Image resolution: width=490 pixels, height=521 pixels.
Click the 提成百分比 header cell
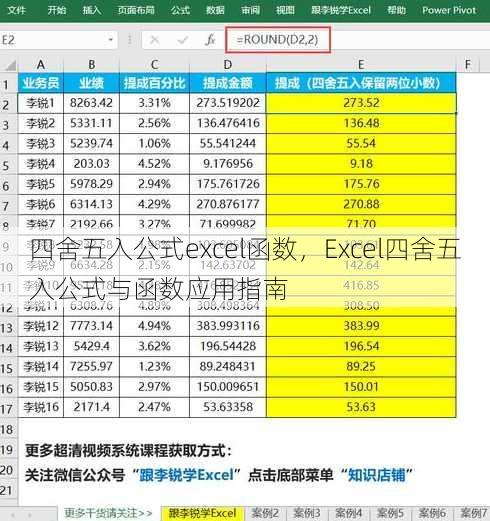coord(154,83)
